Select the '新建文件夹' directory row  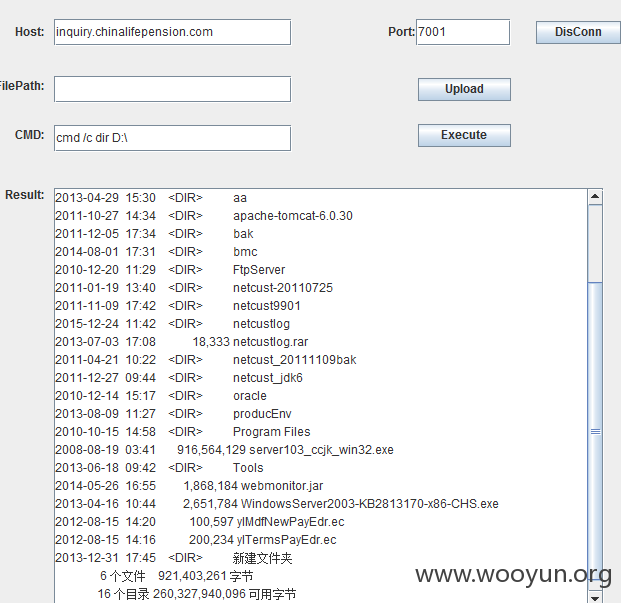coord(173,558)
